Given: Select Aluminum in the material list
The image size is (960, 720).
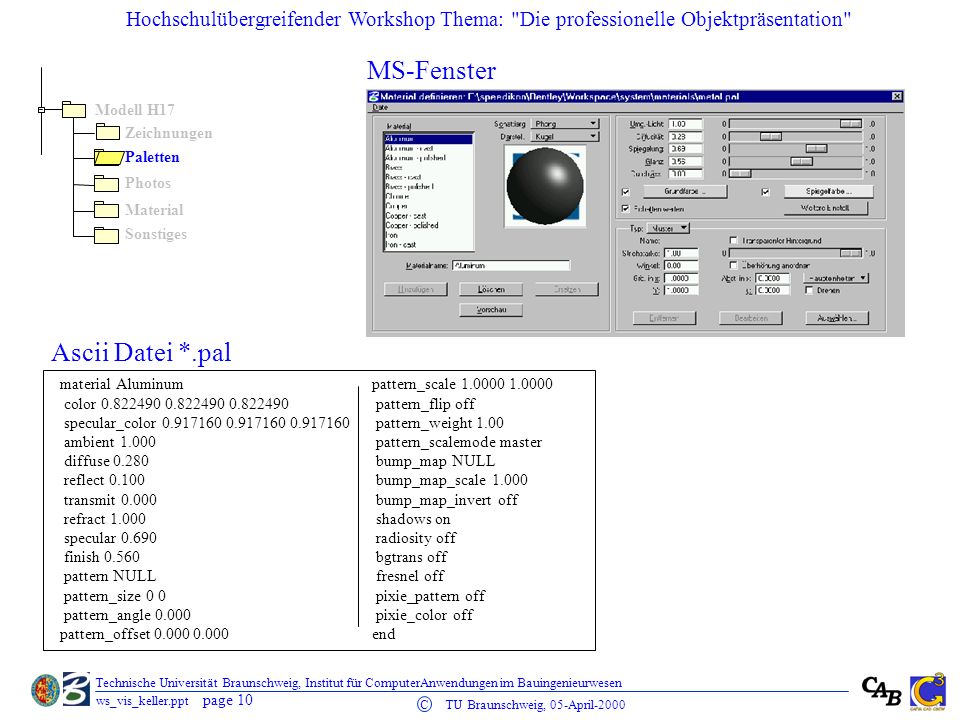Looking at the screenshot, I should (428, 139).
